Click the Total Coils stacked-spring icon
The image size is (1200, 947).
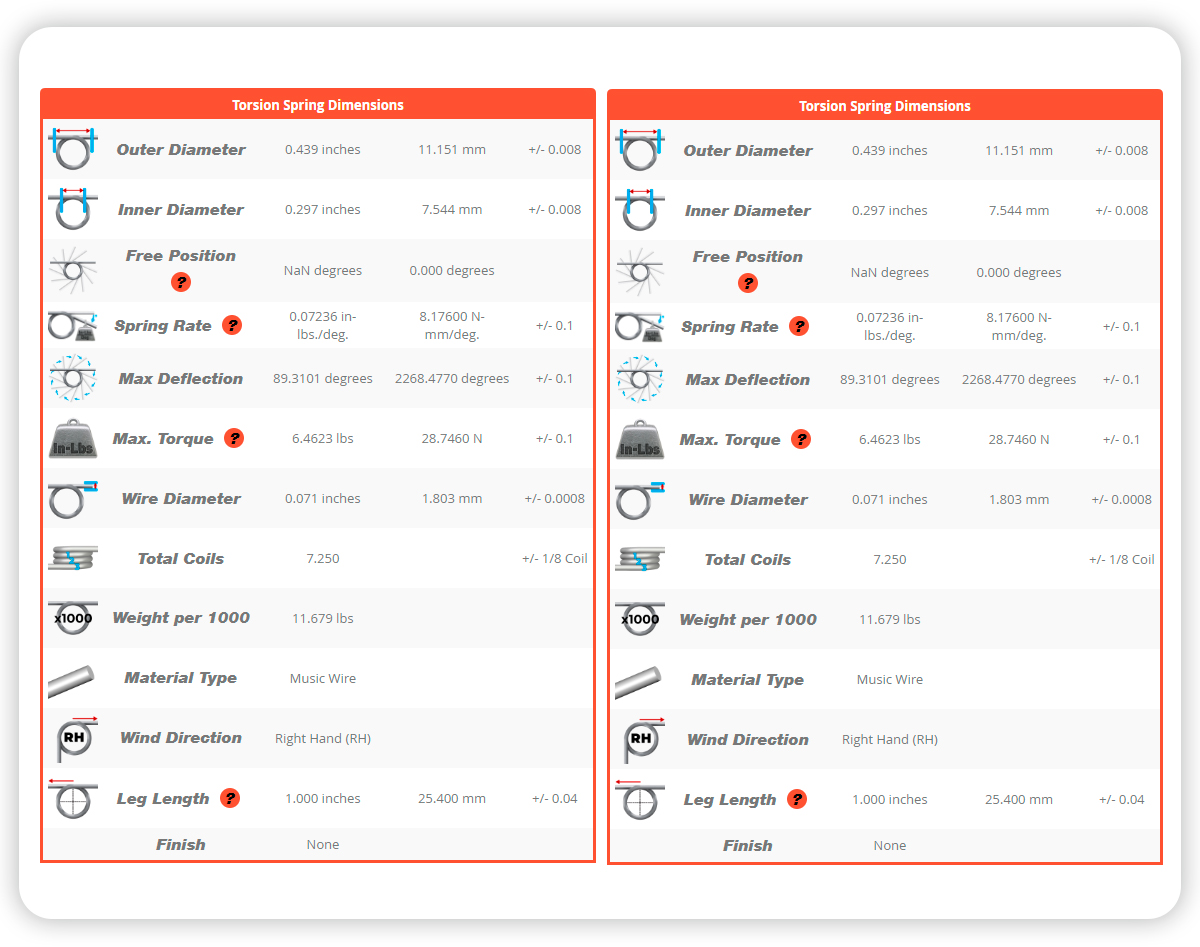[x=72, y=558]
